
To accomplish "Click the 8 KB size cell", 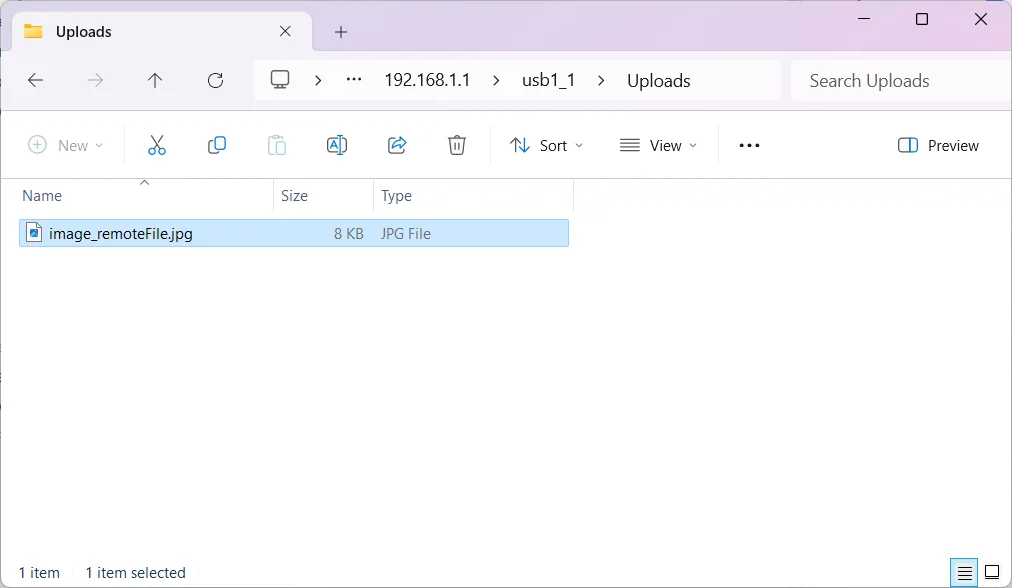I will coord(349,234).
